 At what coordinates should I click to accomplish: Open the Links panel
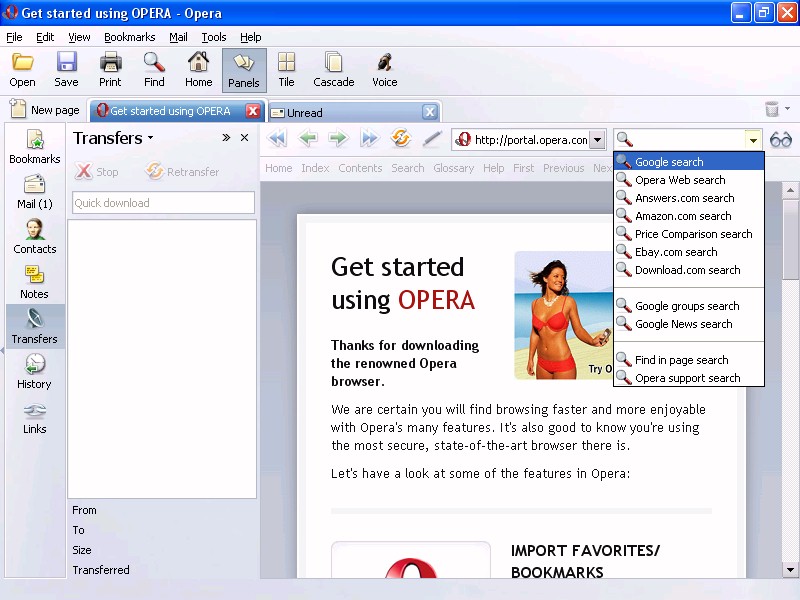34,416
